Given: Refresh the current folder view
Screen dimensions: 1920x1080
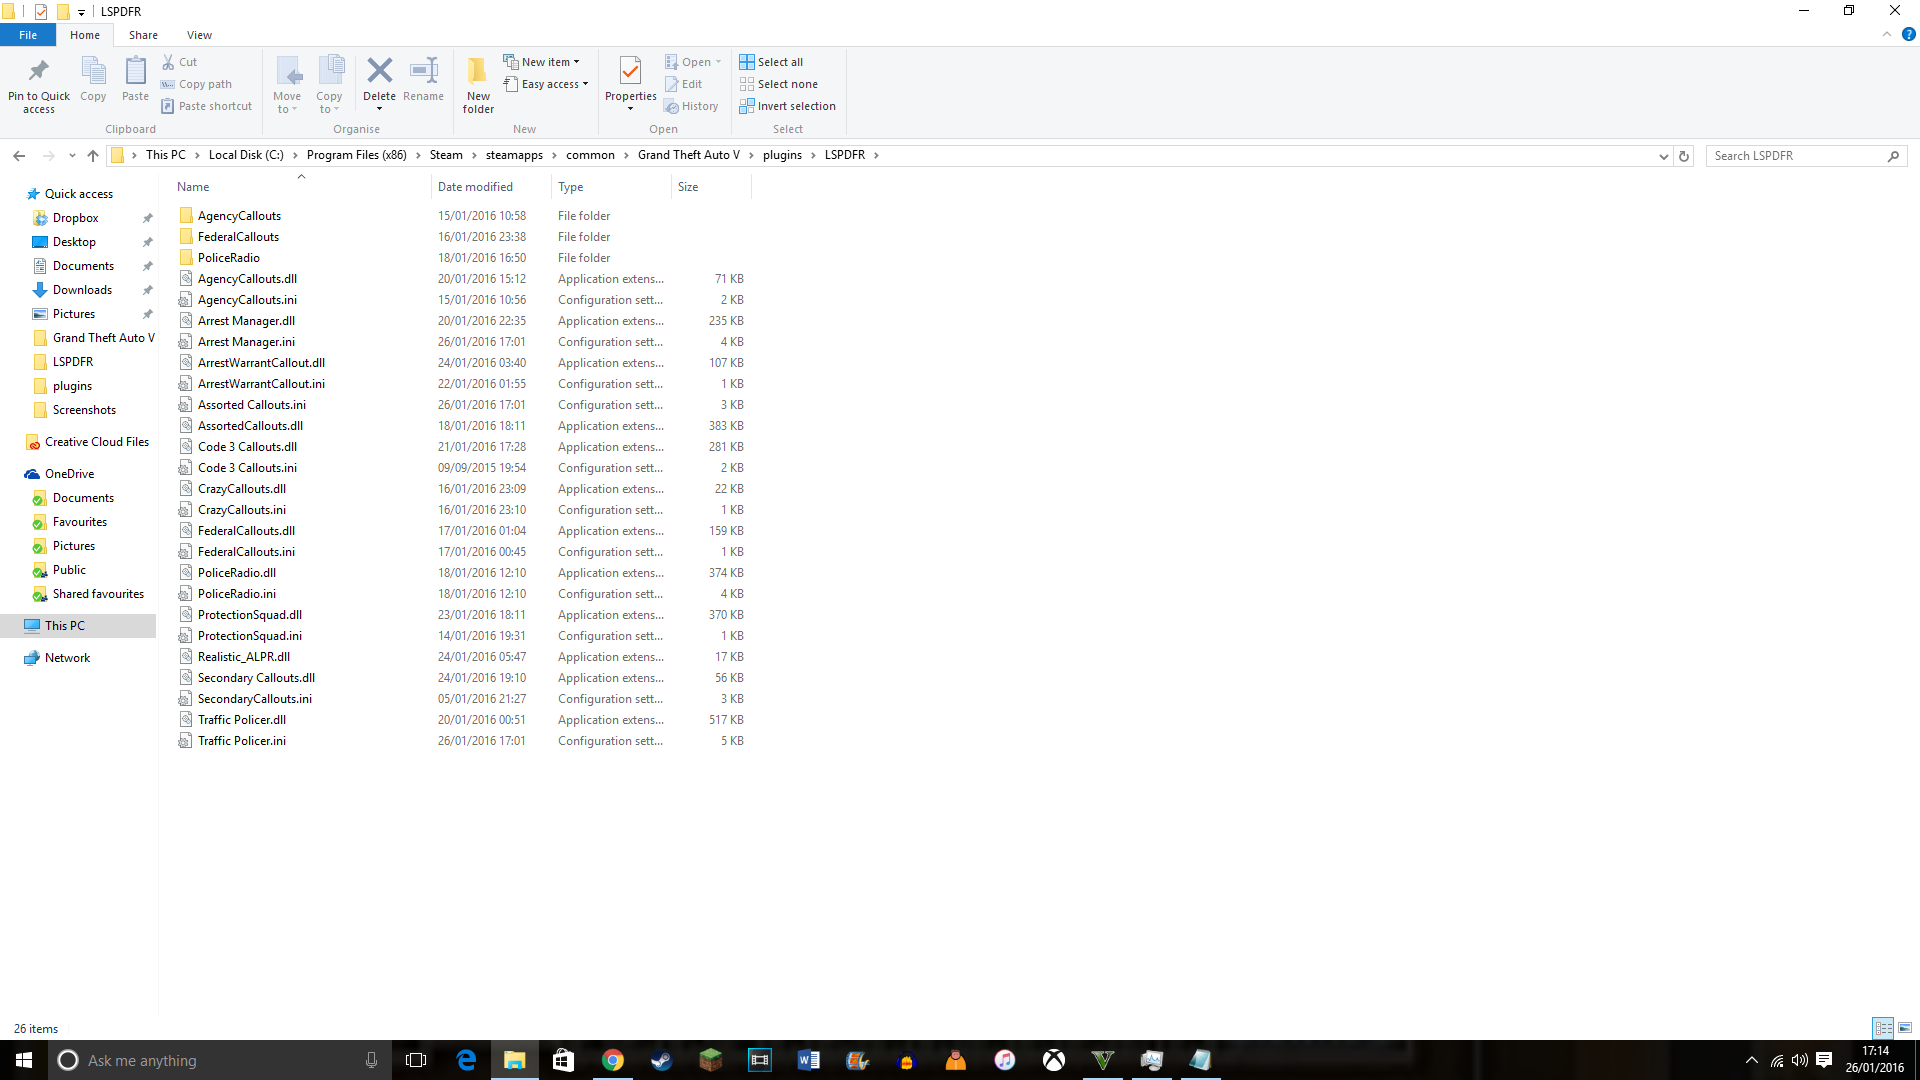Looking at the screenshot, I should pos(1684,156).
